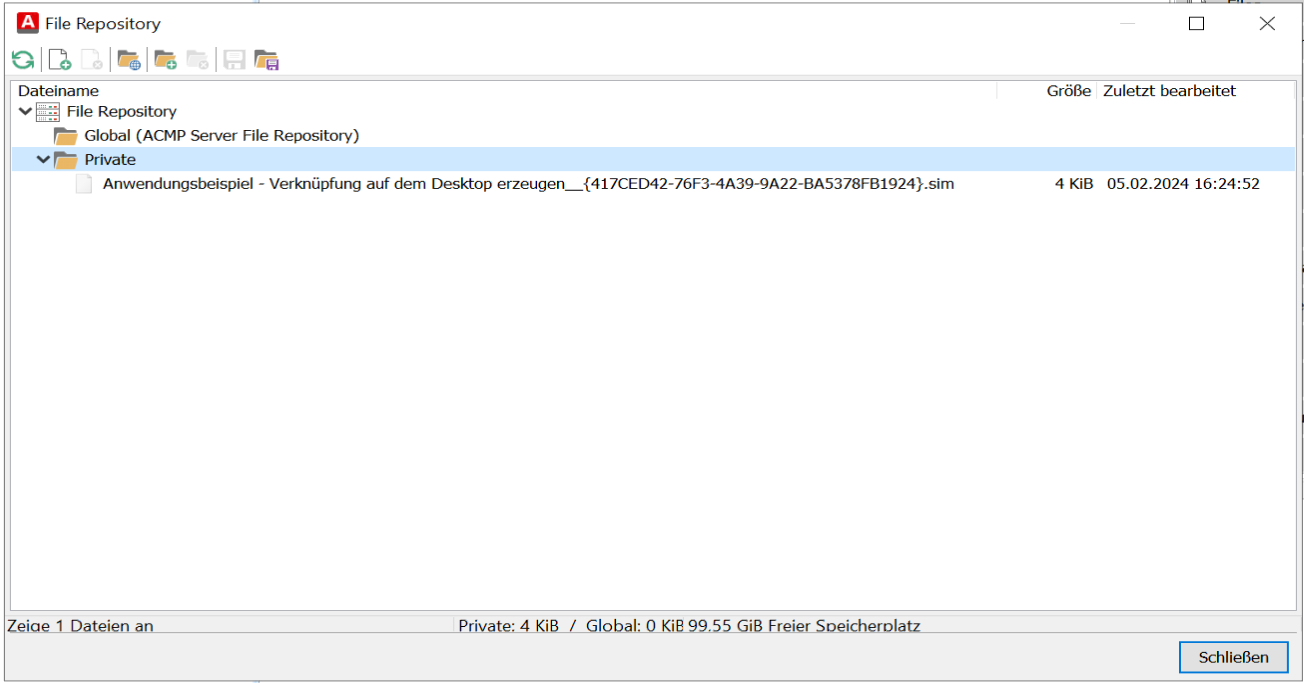
Task: Expand the Global (ACMP Server File Repository) folder
Action: (64, 135)
